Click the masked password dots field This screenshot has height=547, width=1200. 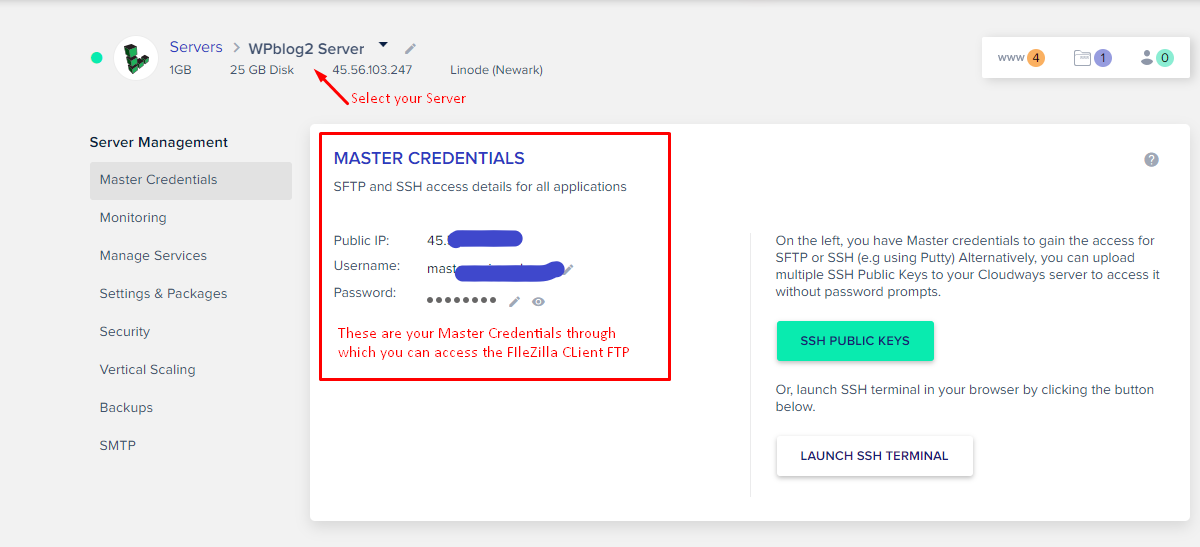(x=462, y=300)
